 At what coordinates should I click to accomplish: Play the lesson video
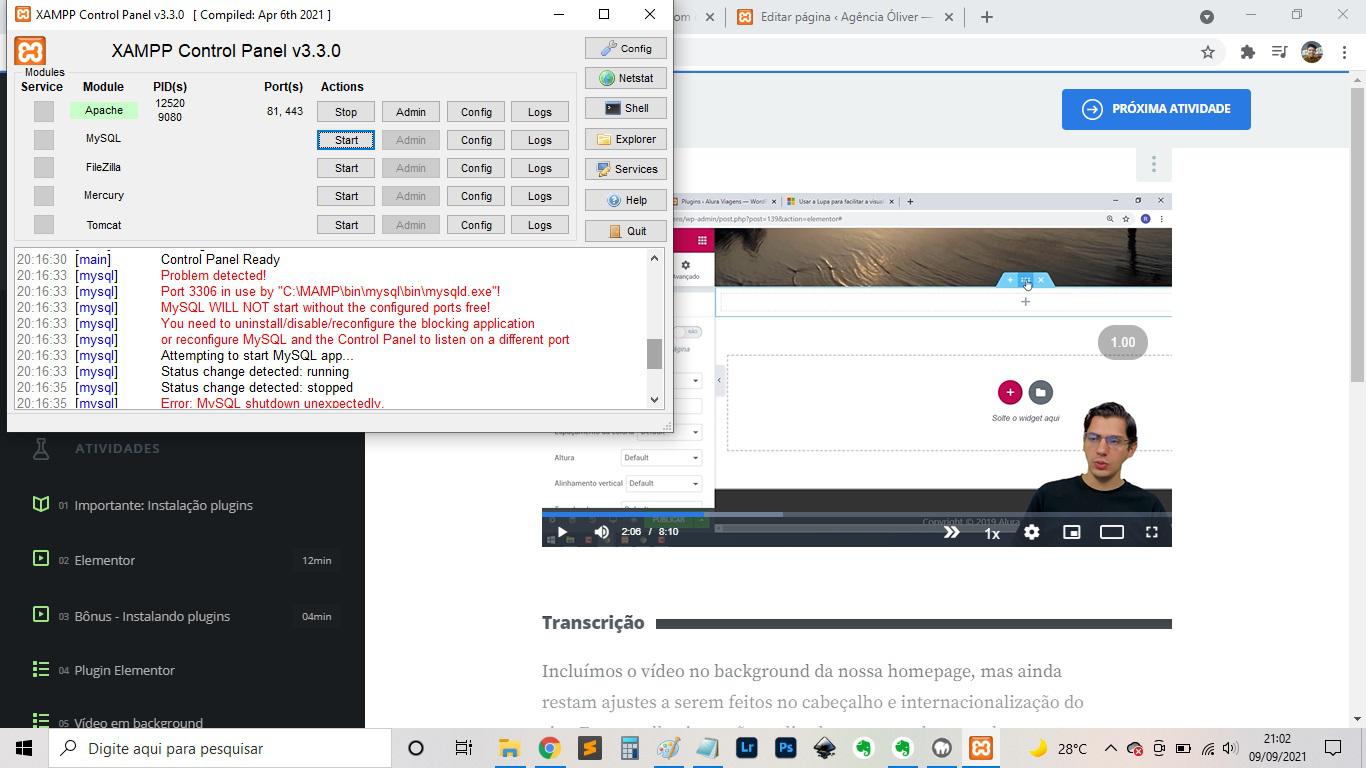pos(562,532)
